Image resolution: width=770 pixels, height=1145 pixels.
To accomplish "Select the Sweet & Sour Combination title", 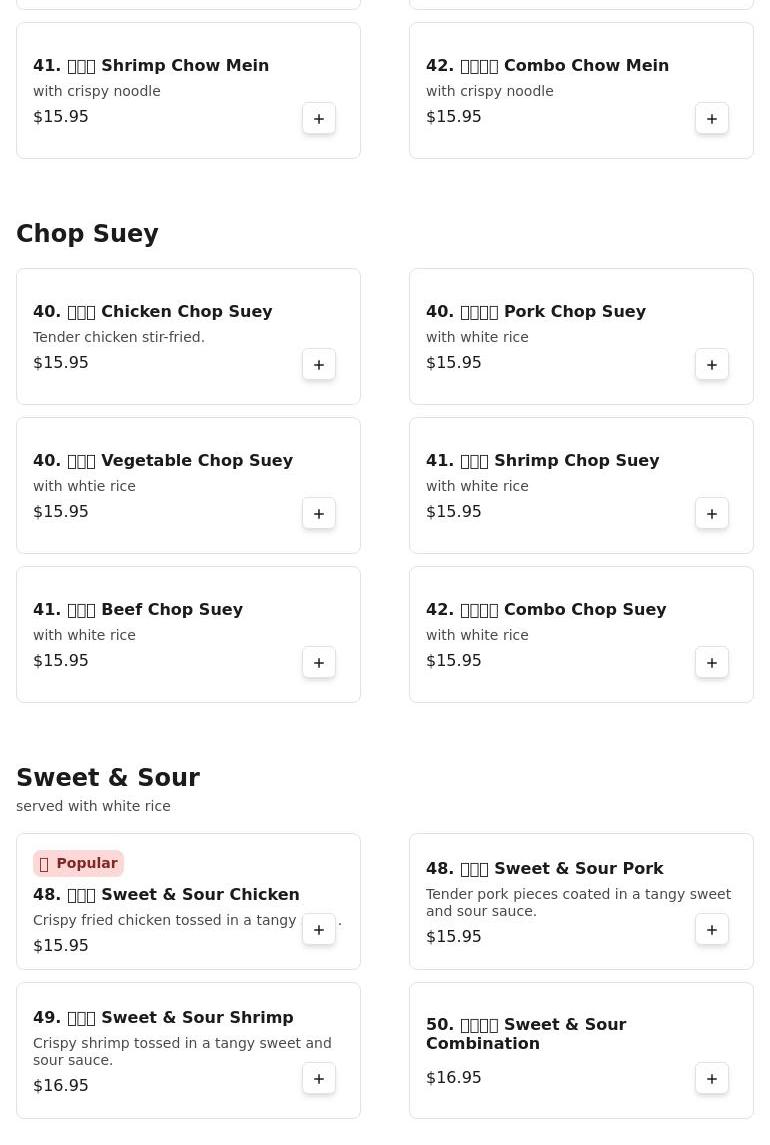I will (x=526, y=1034).
